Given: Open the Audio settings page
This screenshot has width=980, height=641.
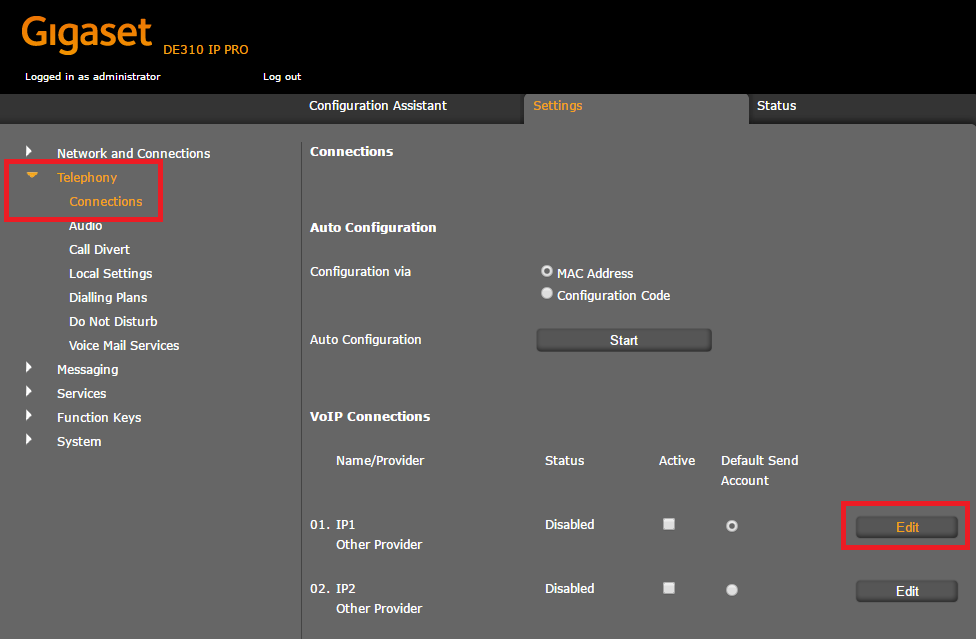Looking at the screenshot, I should pos(85,225).
